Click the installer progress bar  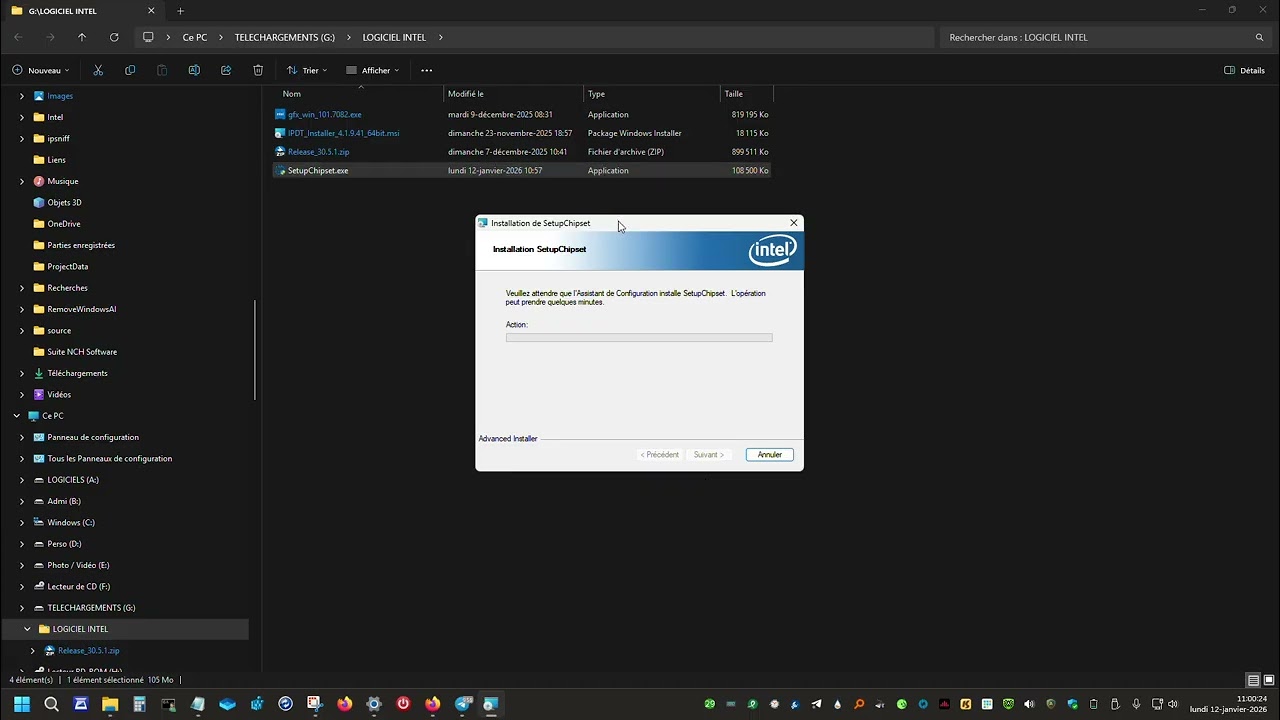tap(639, 338)
